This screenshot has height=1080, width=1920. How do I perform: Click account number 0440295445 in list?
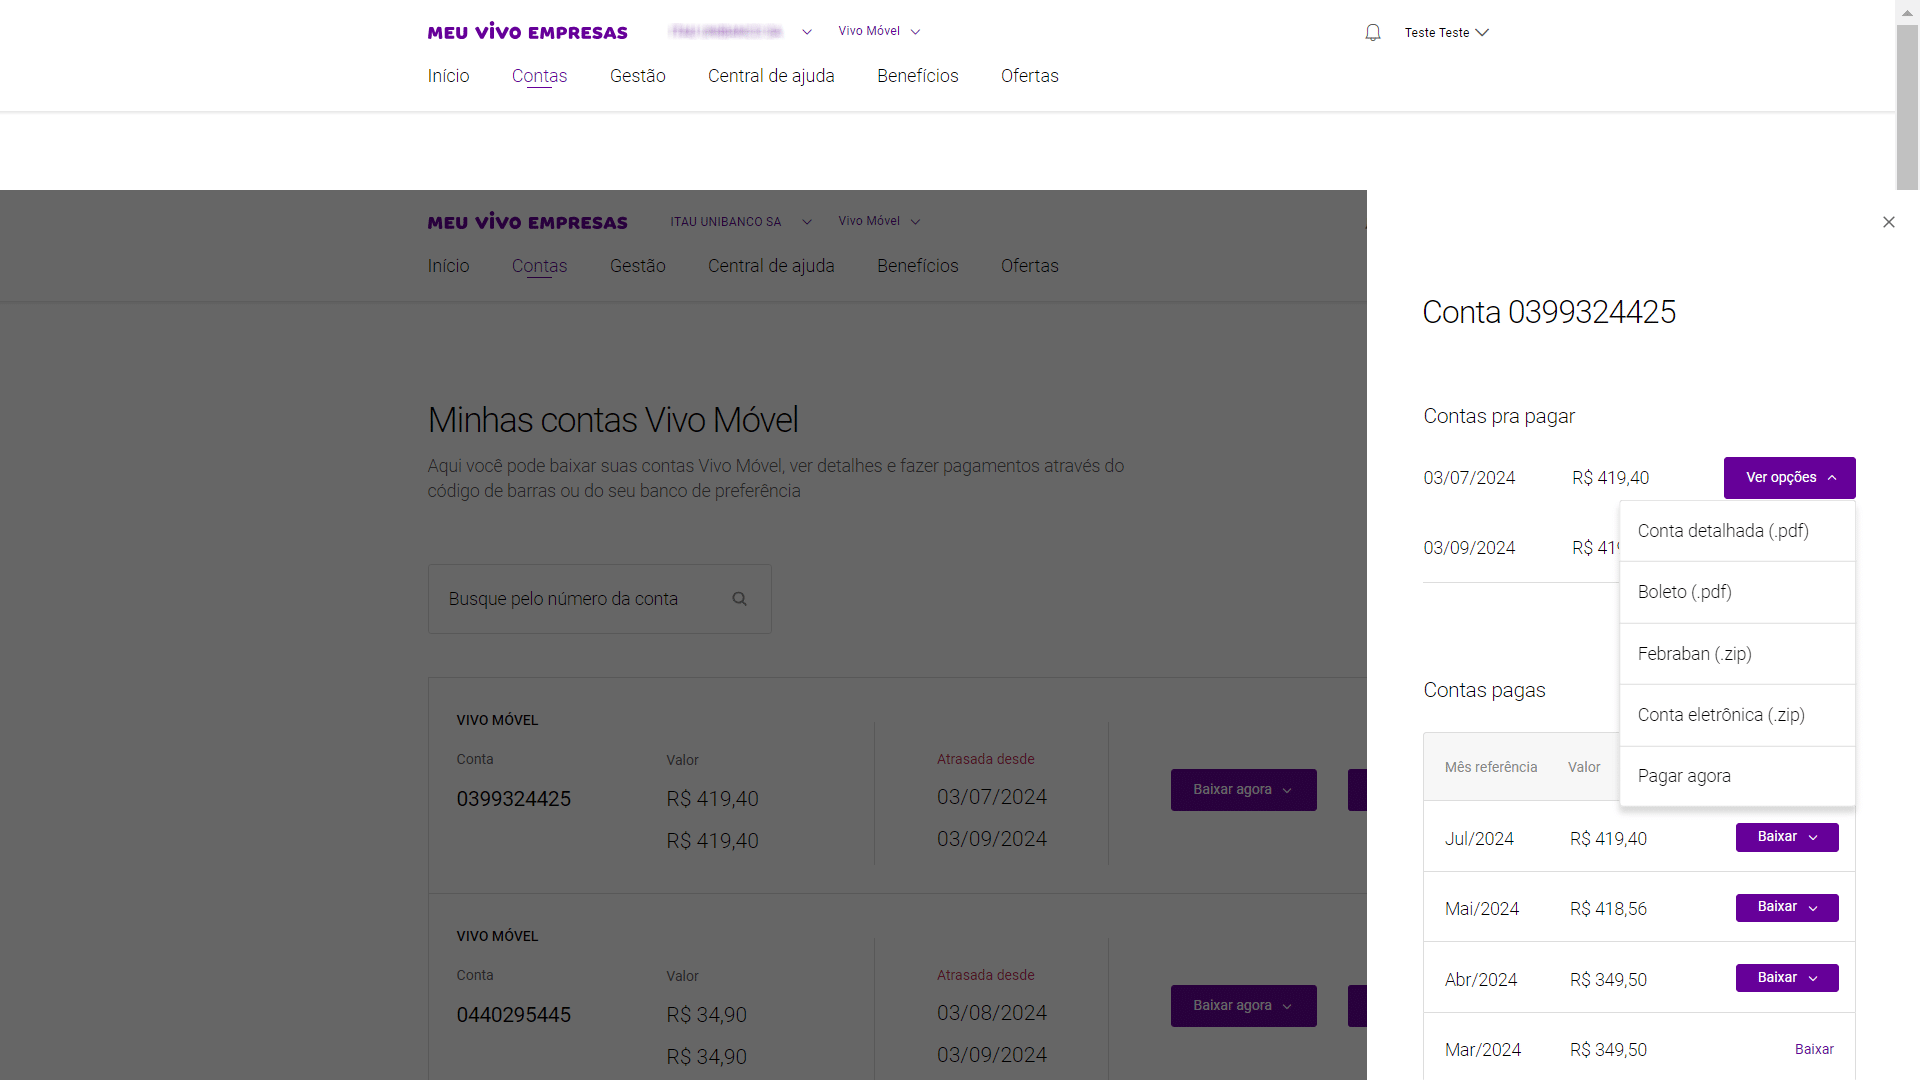pyautogui.click(x=514, y=1015)
